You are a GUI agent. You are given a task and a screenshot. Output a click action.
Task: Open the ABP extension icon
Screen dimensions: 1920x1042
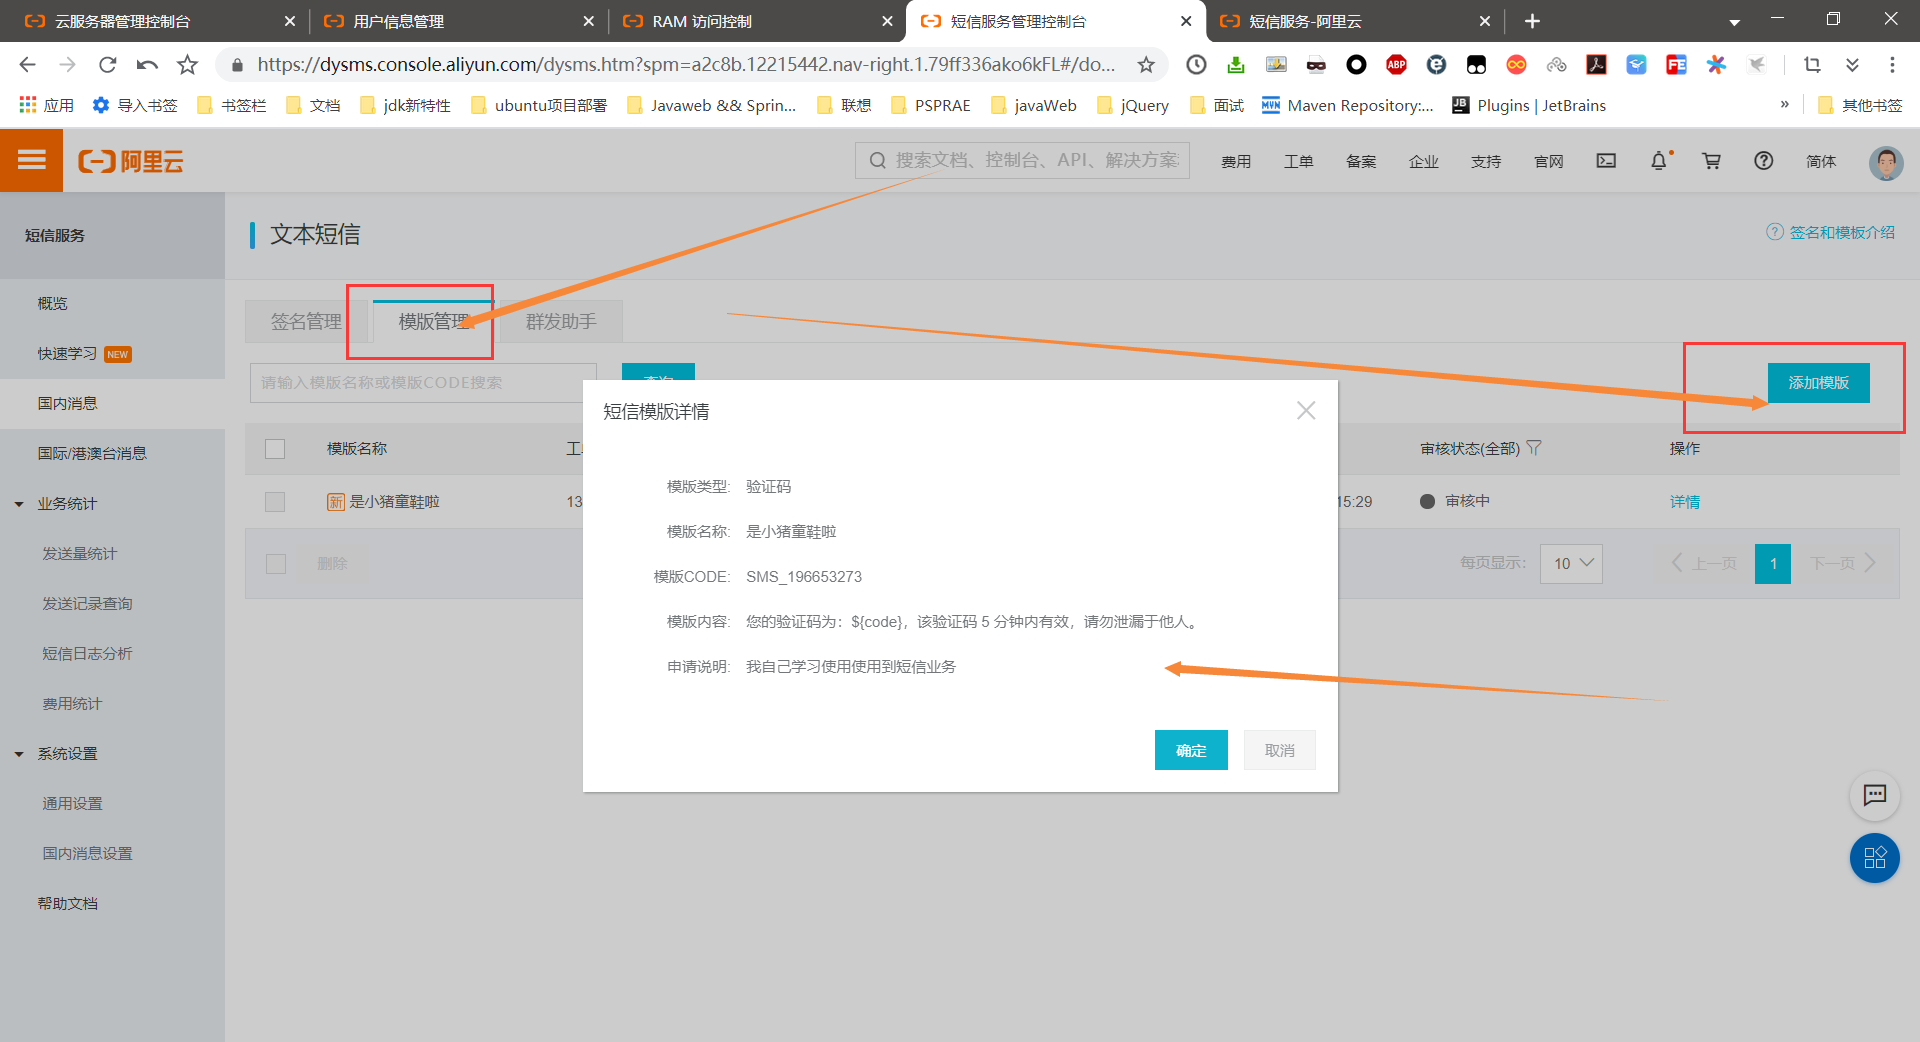pos(1396,65)
